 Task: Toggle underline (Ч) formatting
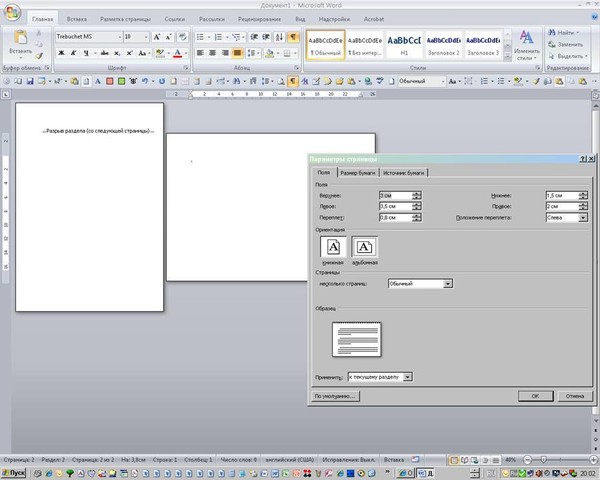click(x=86, y=53)
